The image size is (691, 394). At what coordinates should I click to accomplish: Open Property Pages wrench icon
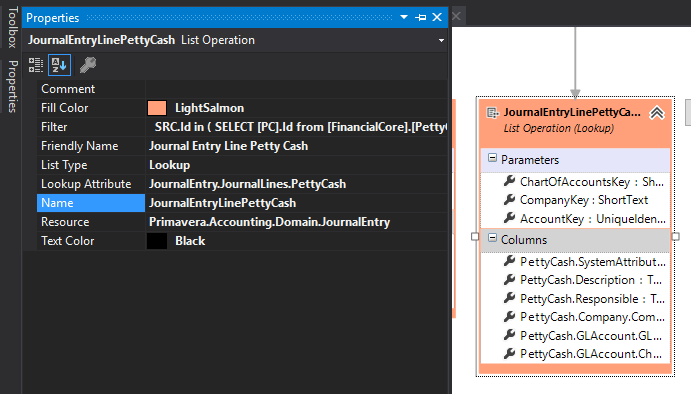click(x=88, y=65)
